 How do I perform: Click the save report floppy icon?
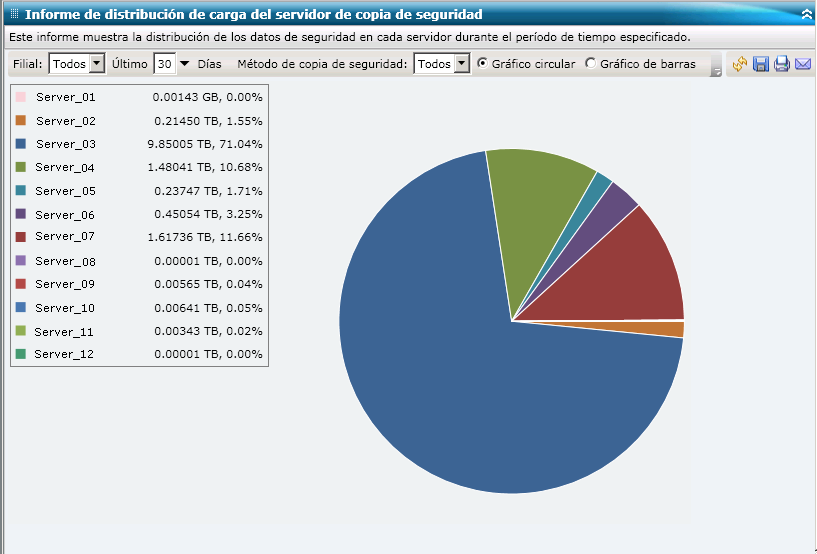[x=761, y=64]
